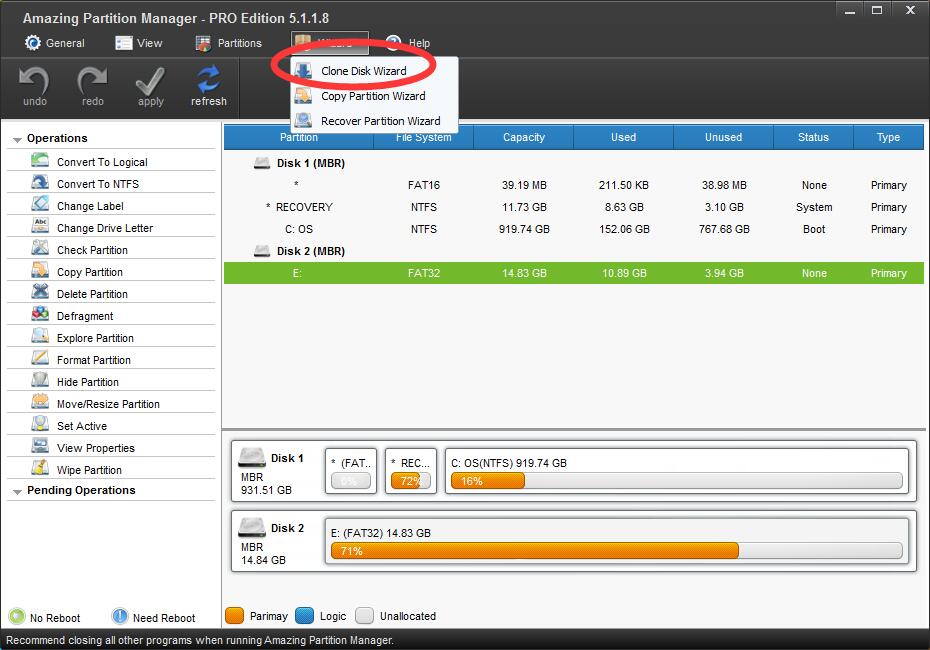This screenshot has width=930, height=650.
Task: Click the Explore Partition icon
Action: click(40, 336)
